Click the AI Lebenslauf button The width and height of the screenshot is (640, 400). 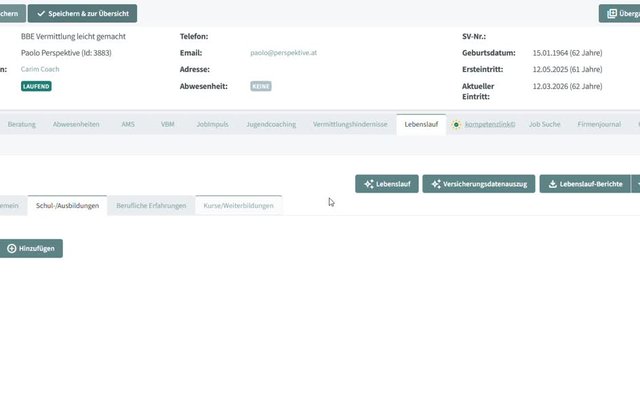coord(387,184)
